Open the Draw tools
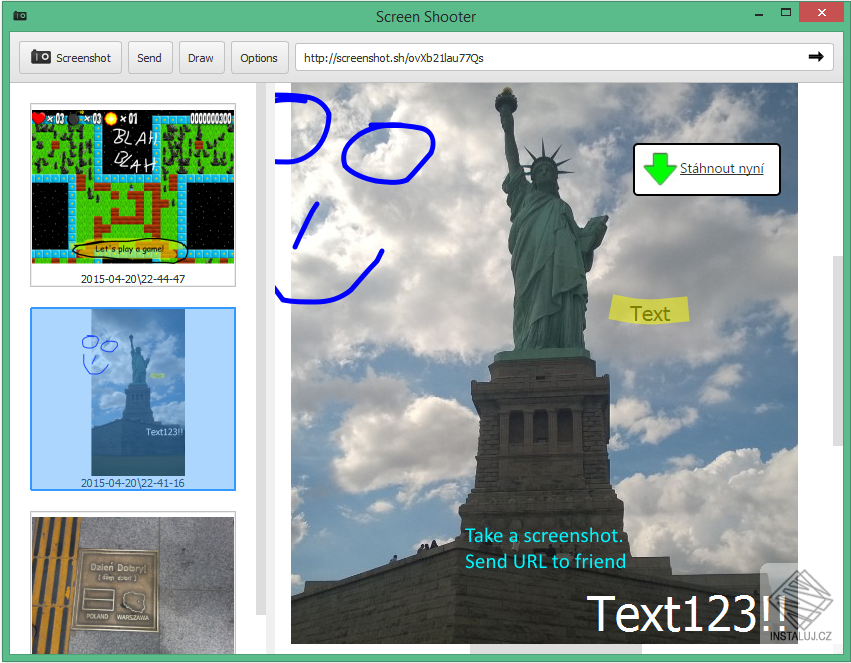851x663 pixels. [201, 58]
